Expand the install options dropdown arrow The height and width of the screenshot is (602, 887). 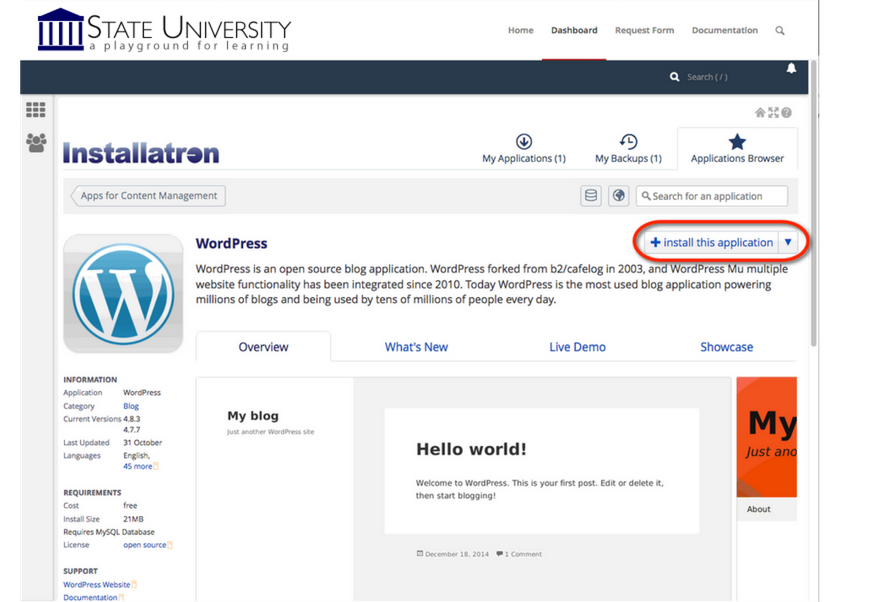[788, 242]
